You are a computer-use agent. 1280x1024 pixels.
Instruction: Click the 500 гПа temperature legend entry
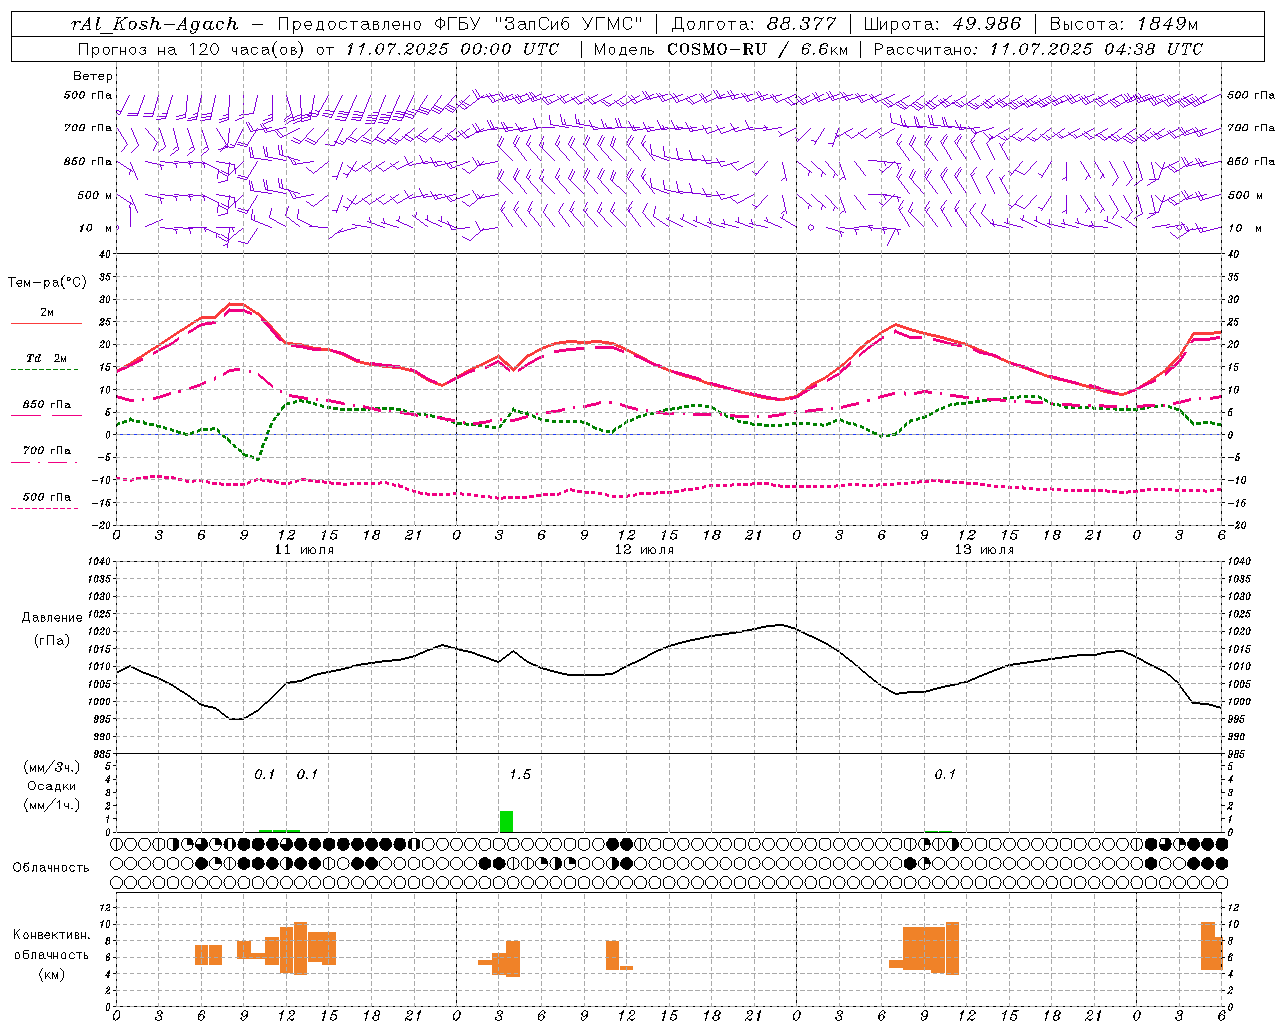47,497
